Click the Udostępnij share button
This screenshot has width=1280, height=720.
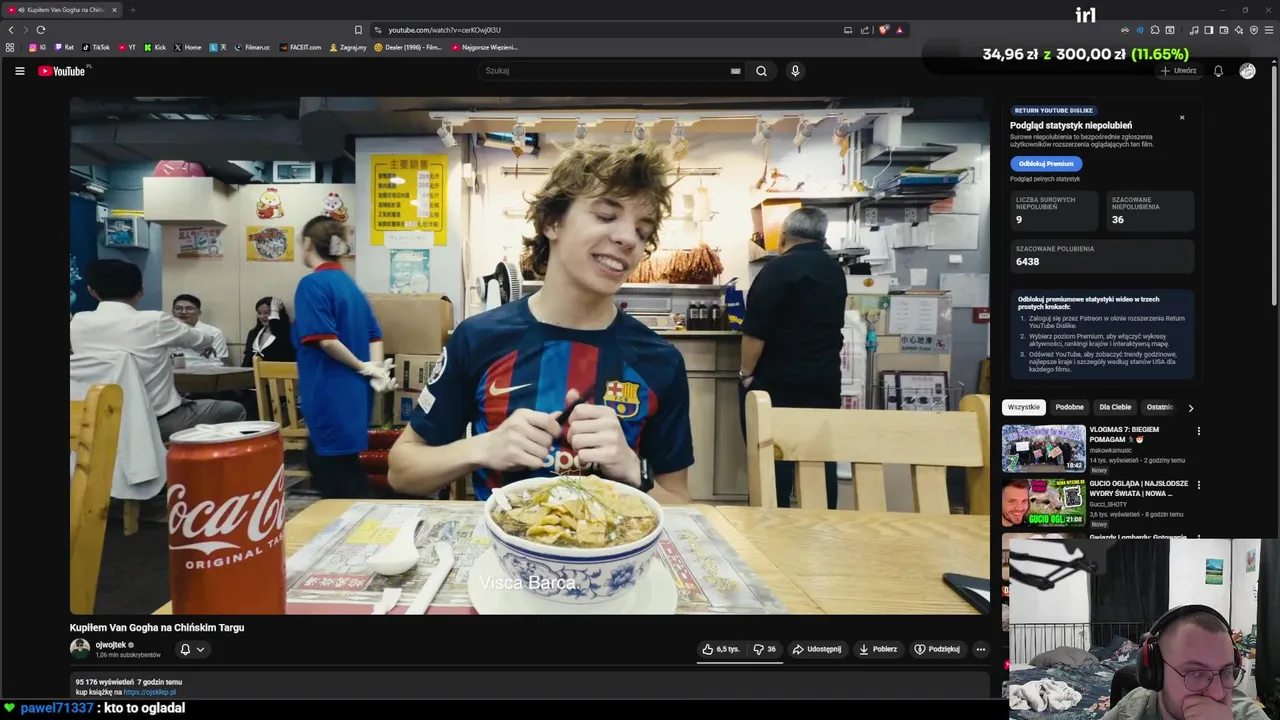[817, 649]
